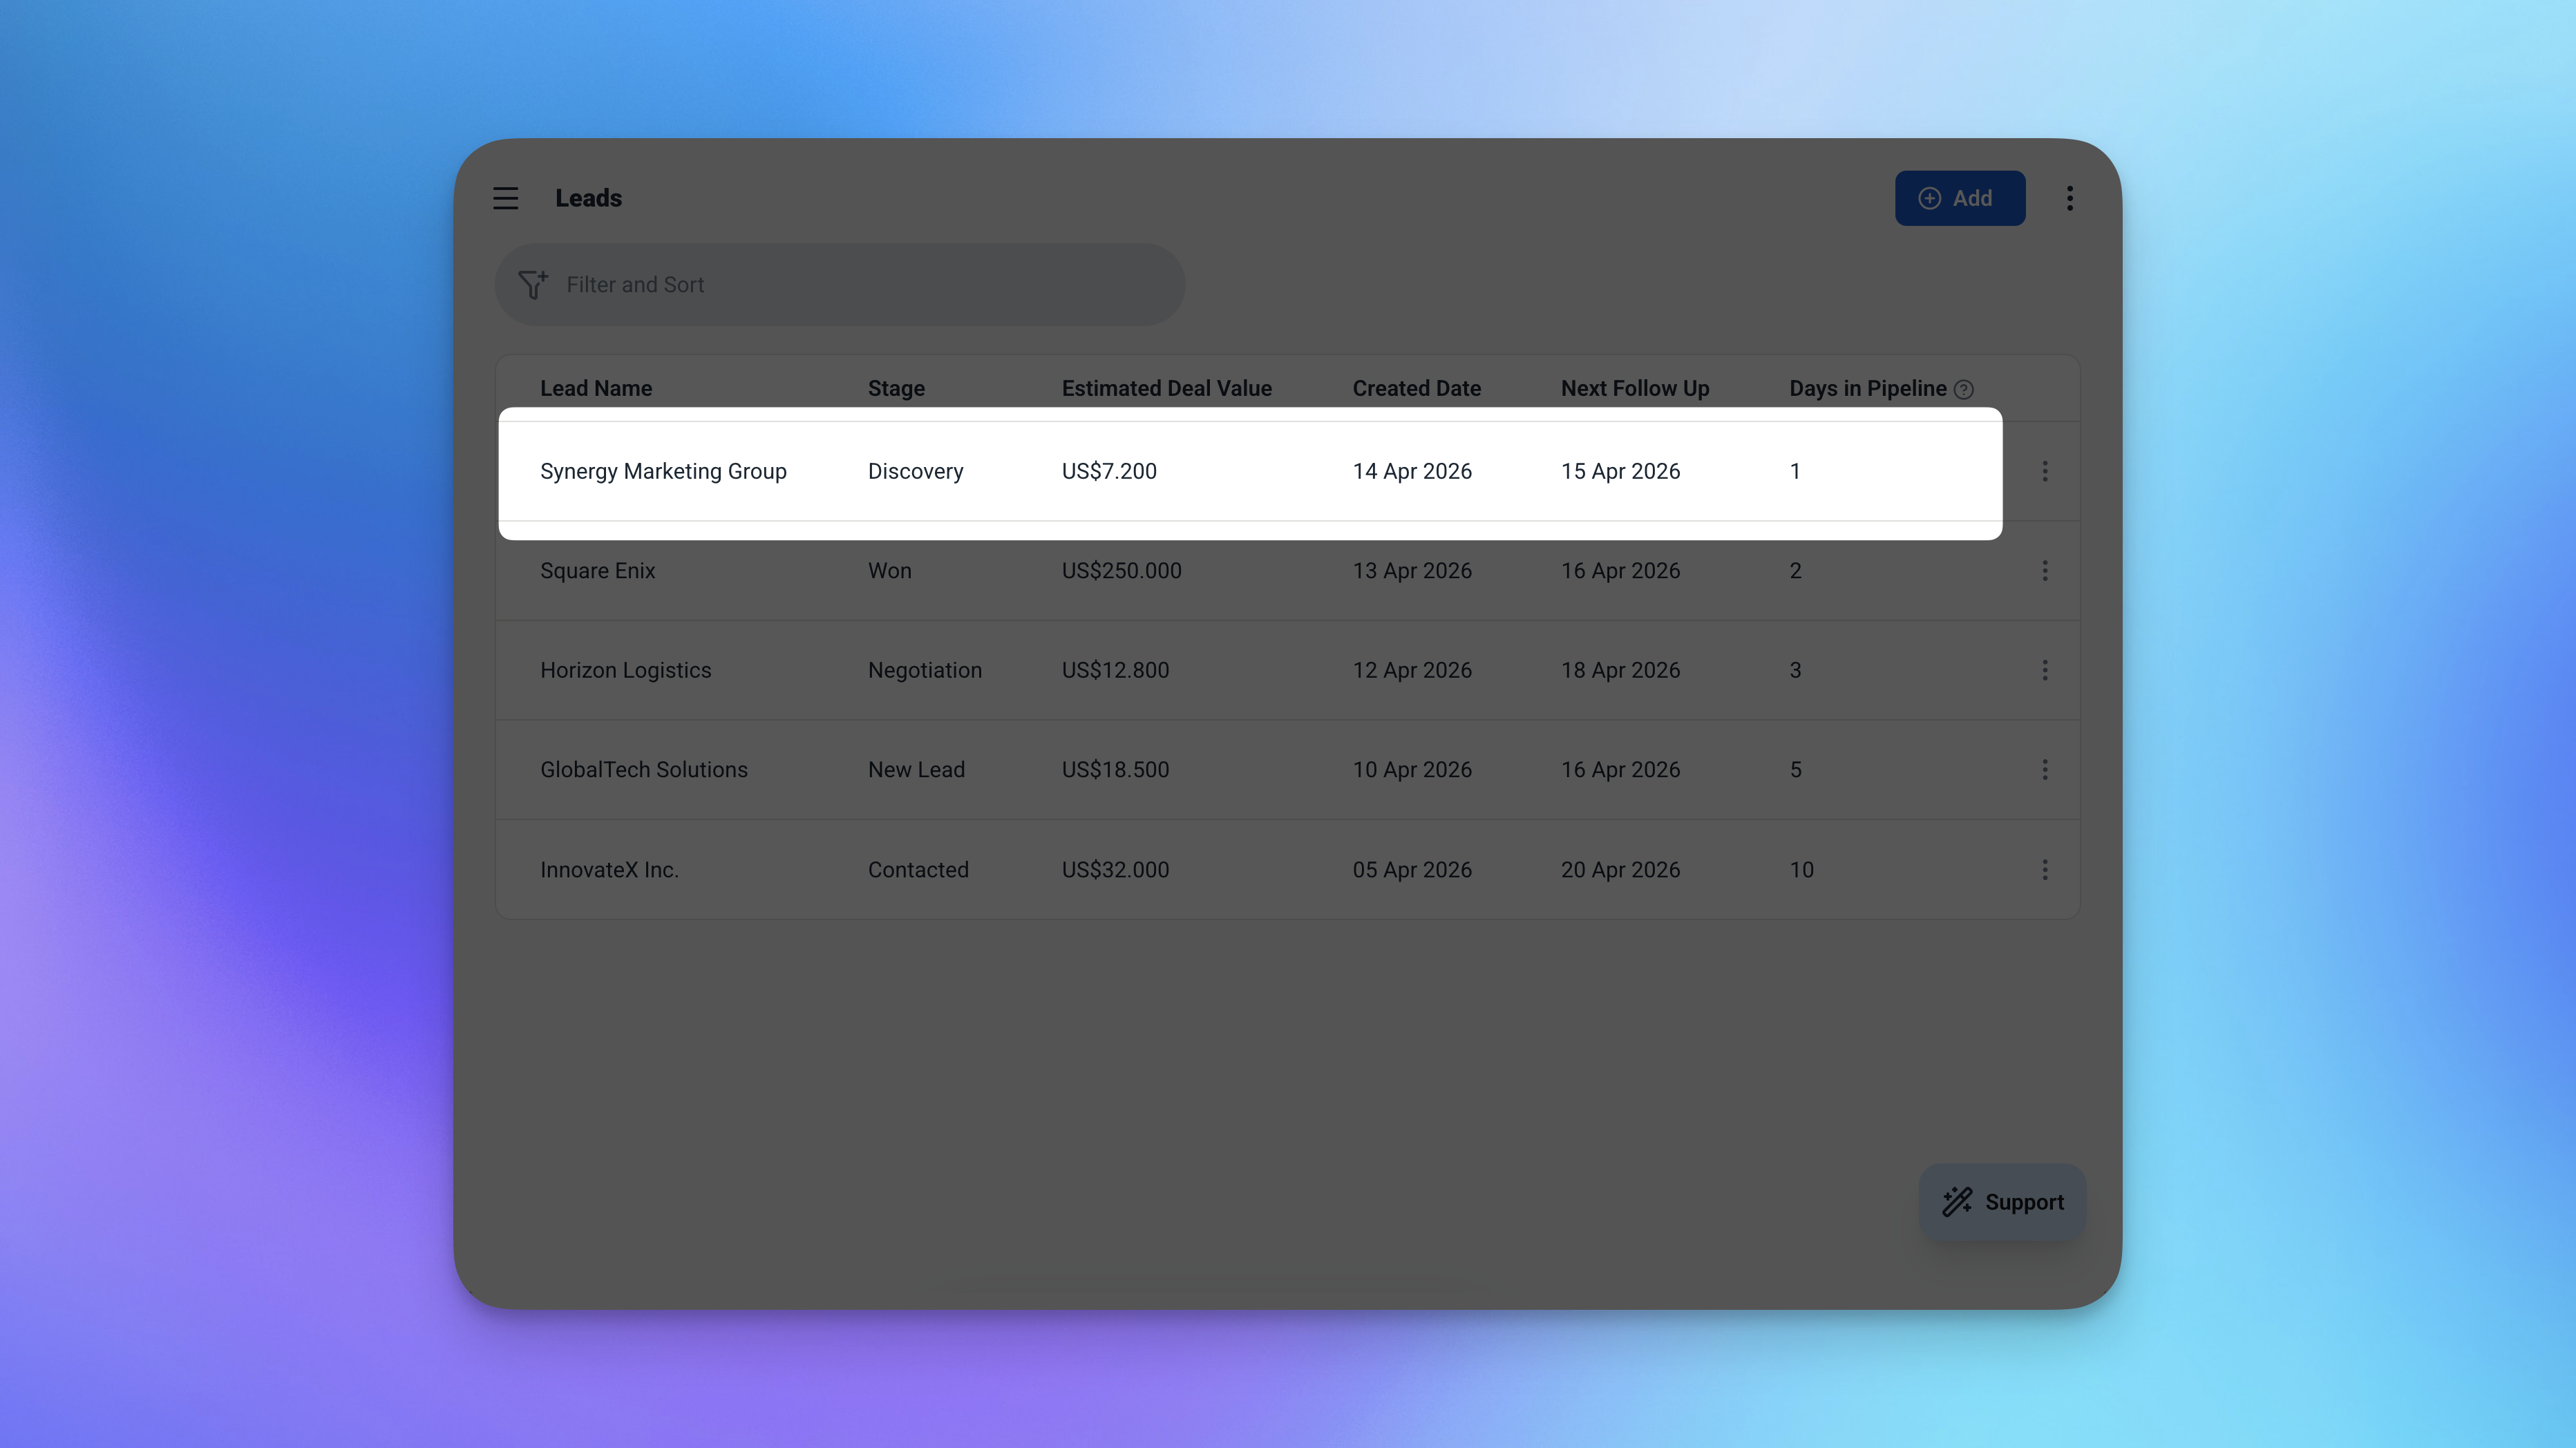2576x1448 pixels.
Task: Open the Square Enix lead entry
Action: point(597,570)
